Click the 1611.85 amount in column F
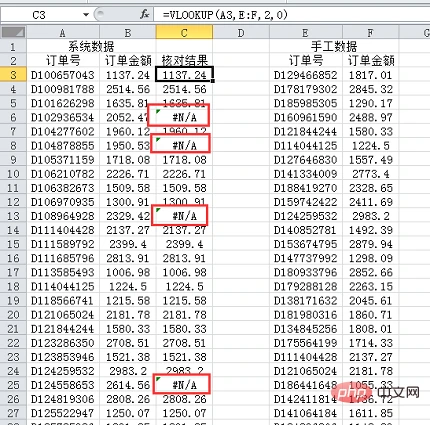Viewport: 430px width, 425px height. point(370,413)
